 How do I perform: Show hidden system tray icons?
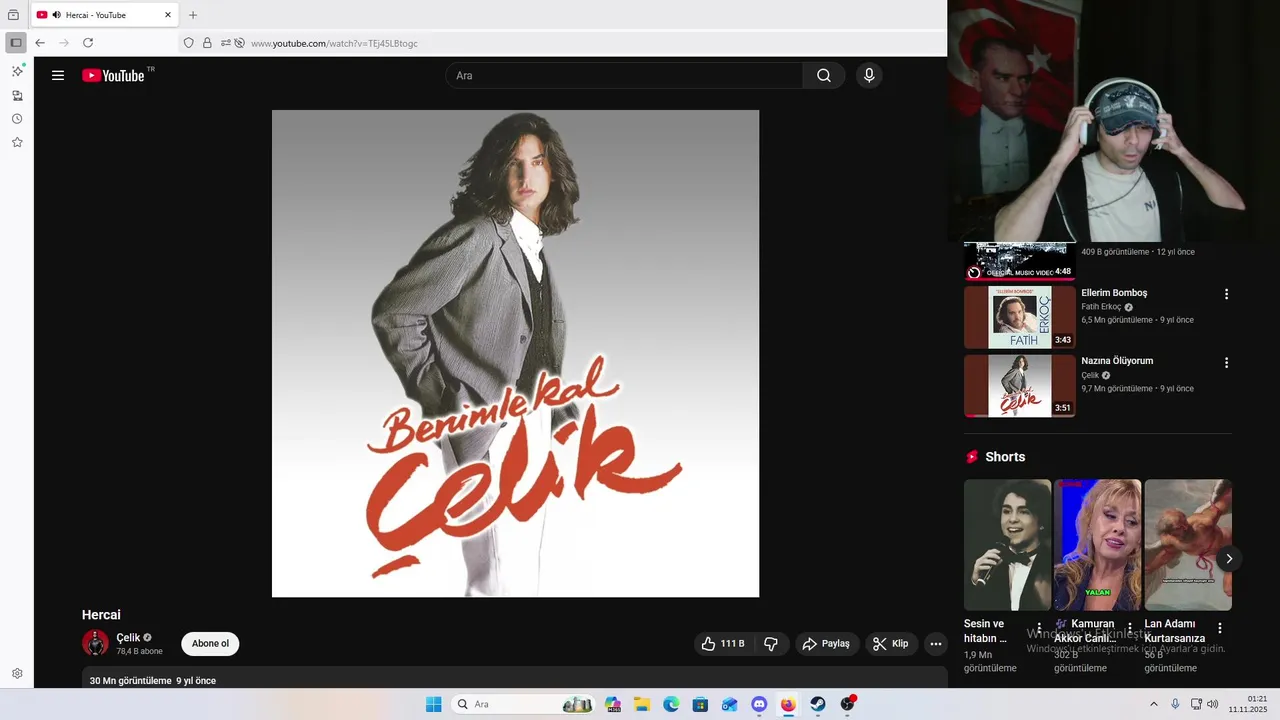(1153, 704)
